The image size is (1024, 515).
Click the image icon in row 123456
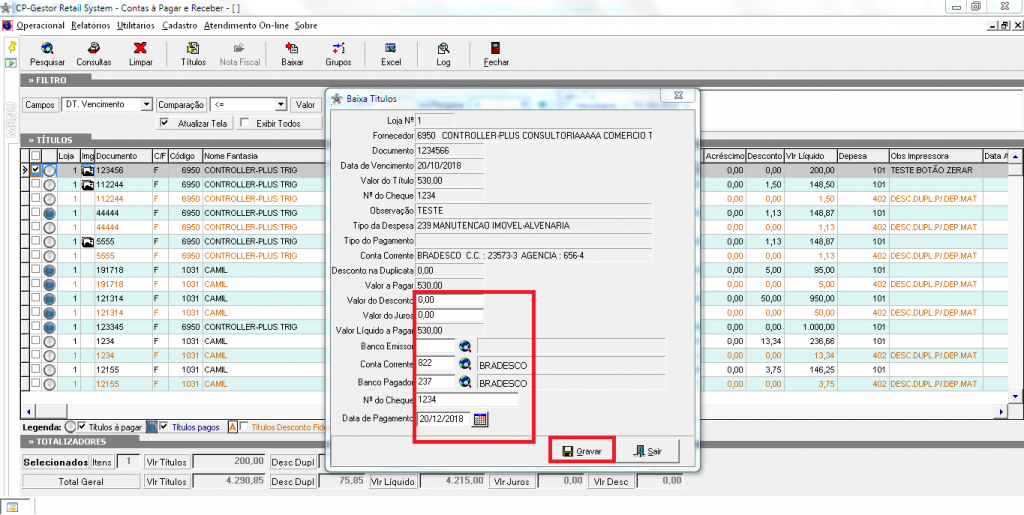[x=88, y=170]
